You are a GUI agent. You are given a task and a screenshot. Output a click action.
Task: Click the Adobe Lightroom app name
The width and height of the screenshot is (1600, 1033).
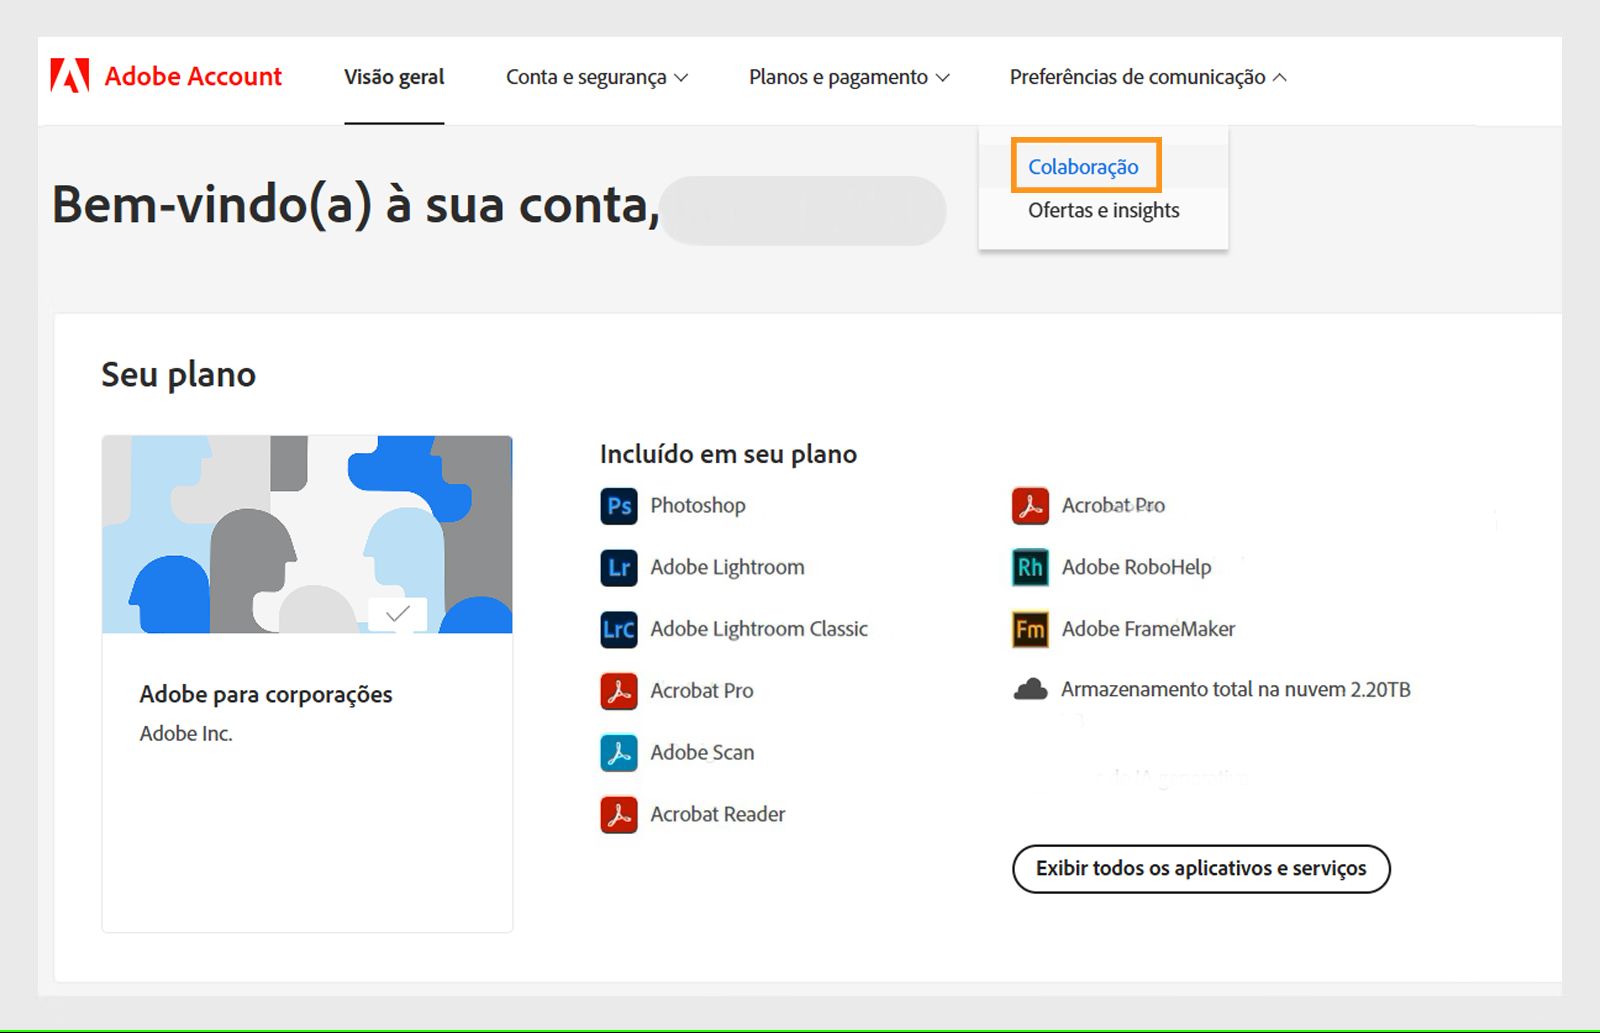(727, 568)
